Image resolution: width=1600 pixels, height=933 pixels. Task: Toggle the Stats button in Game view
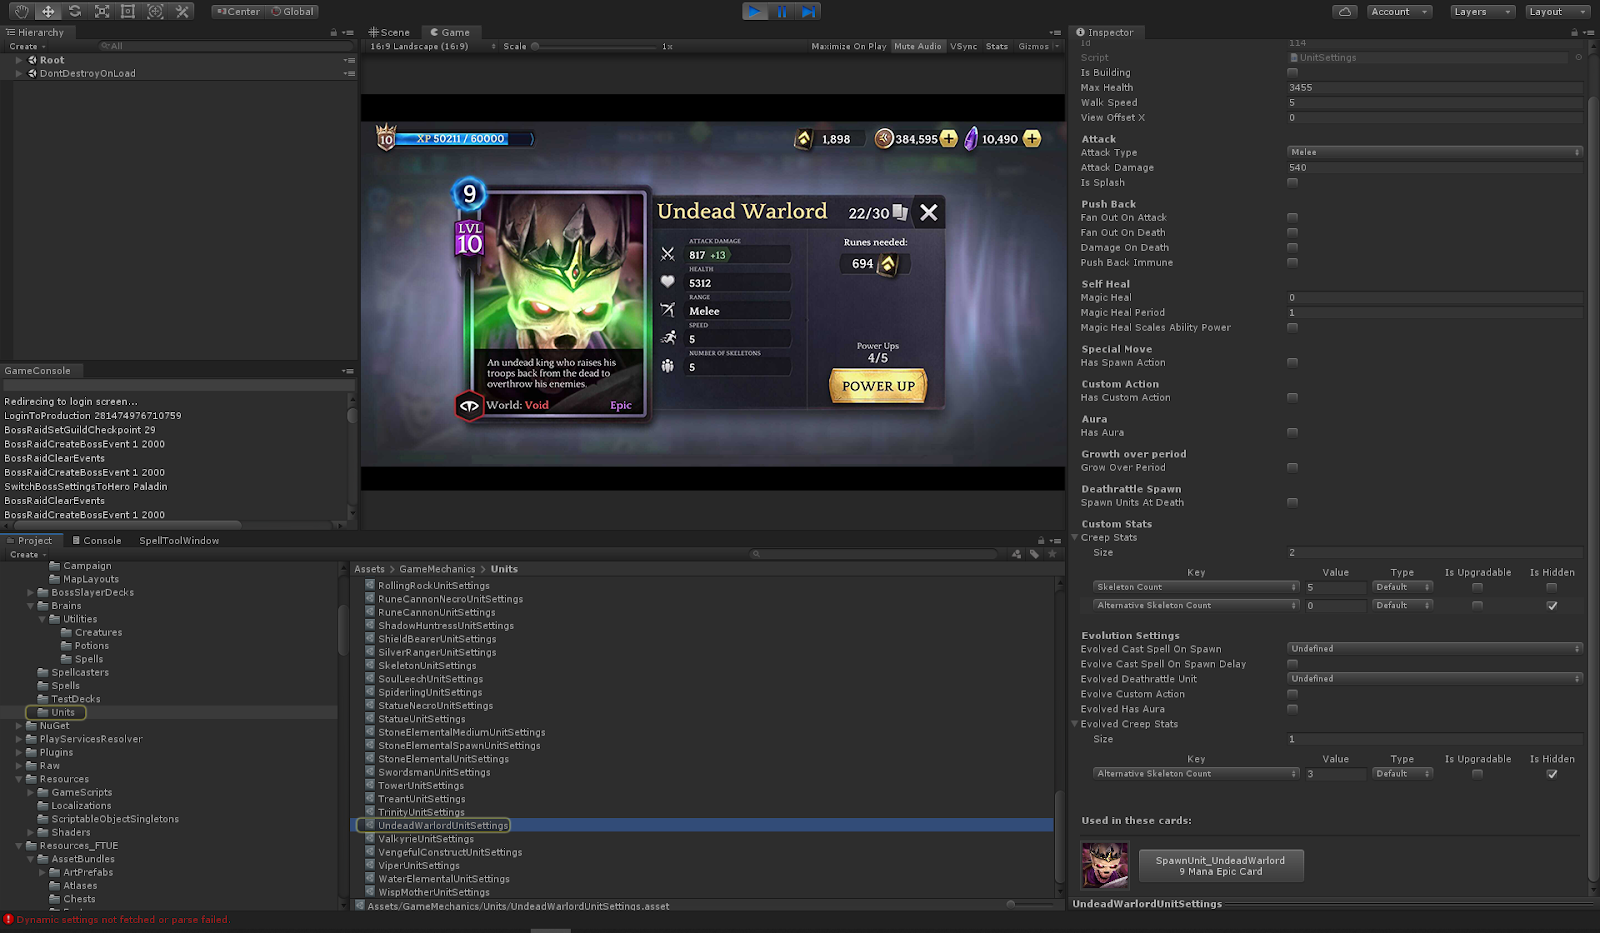(x=997, y=47)
